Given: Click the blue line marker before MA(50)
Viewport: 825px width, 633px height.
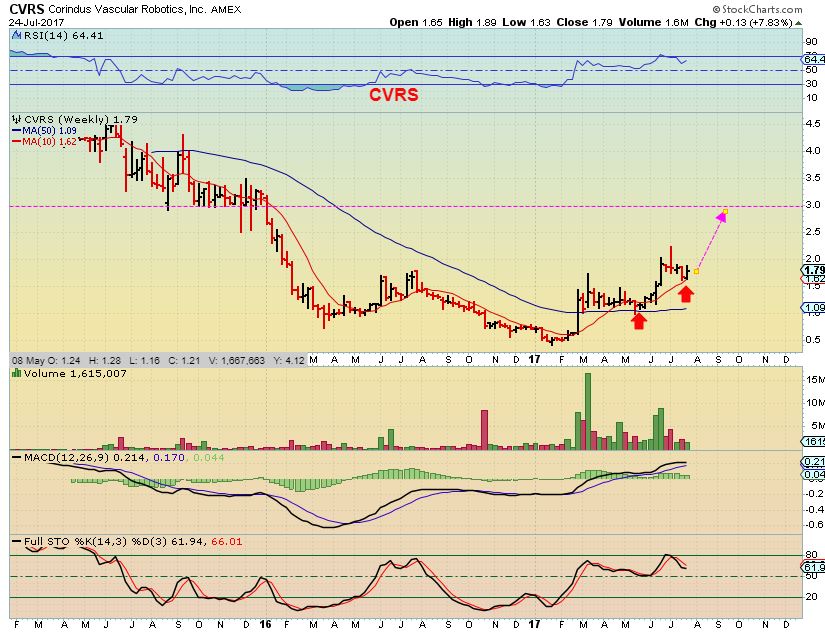Looking at the screenshot, I should [16, 130].
